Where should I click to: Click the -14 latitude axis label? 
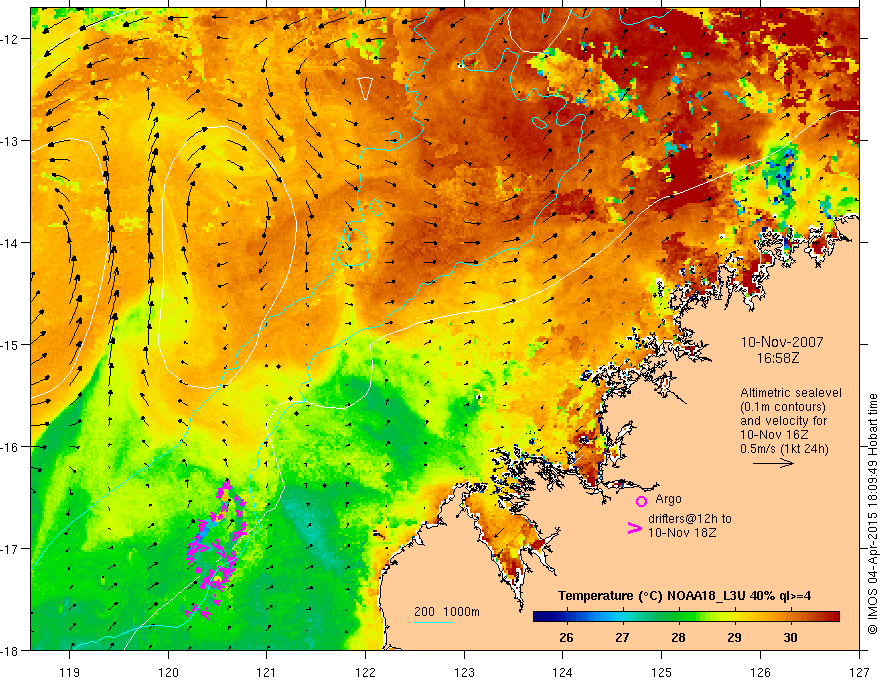tap(12, 243)
